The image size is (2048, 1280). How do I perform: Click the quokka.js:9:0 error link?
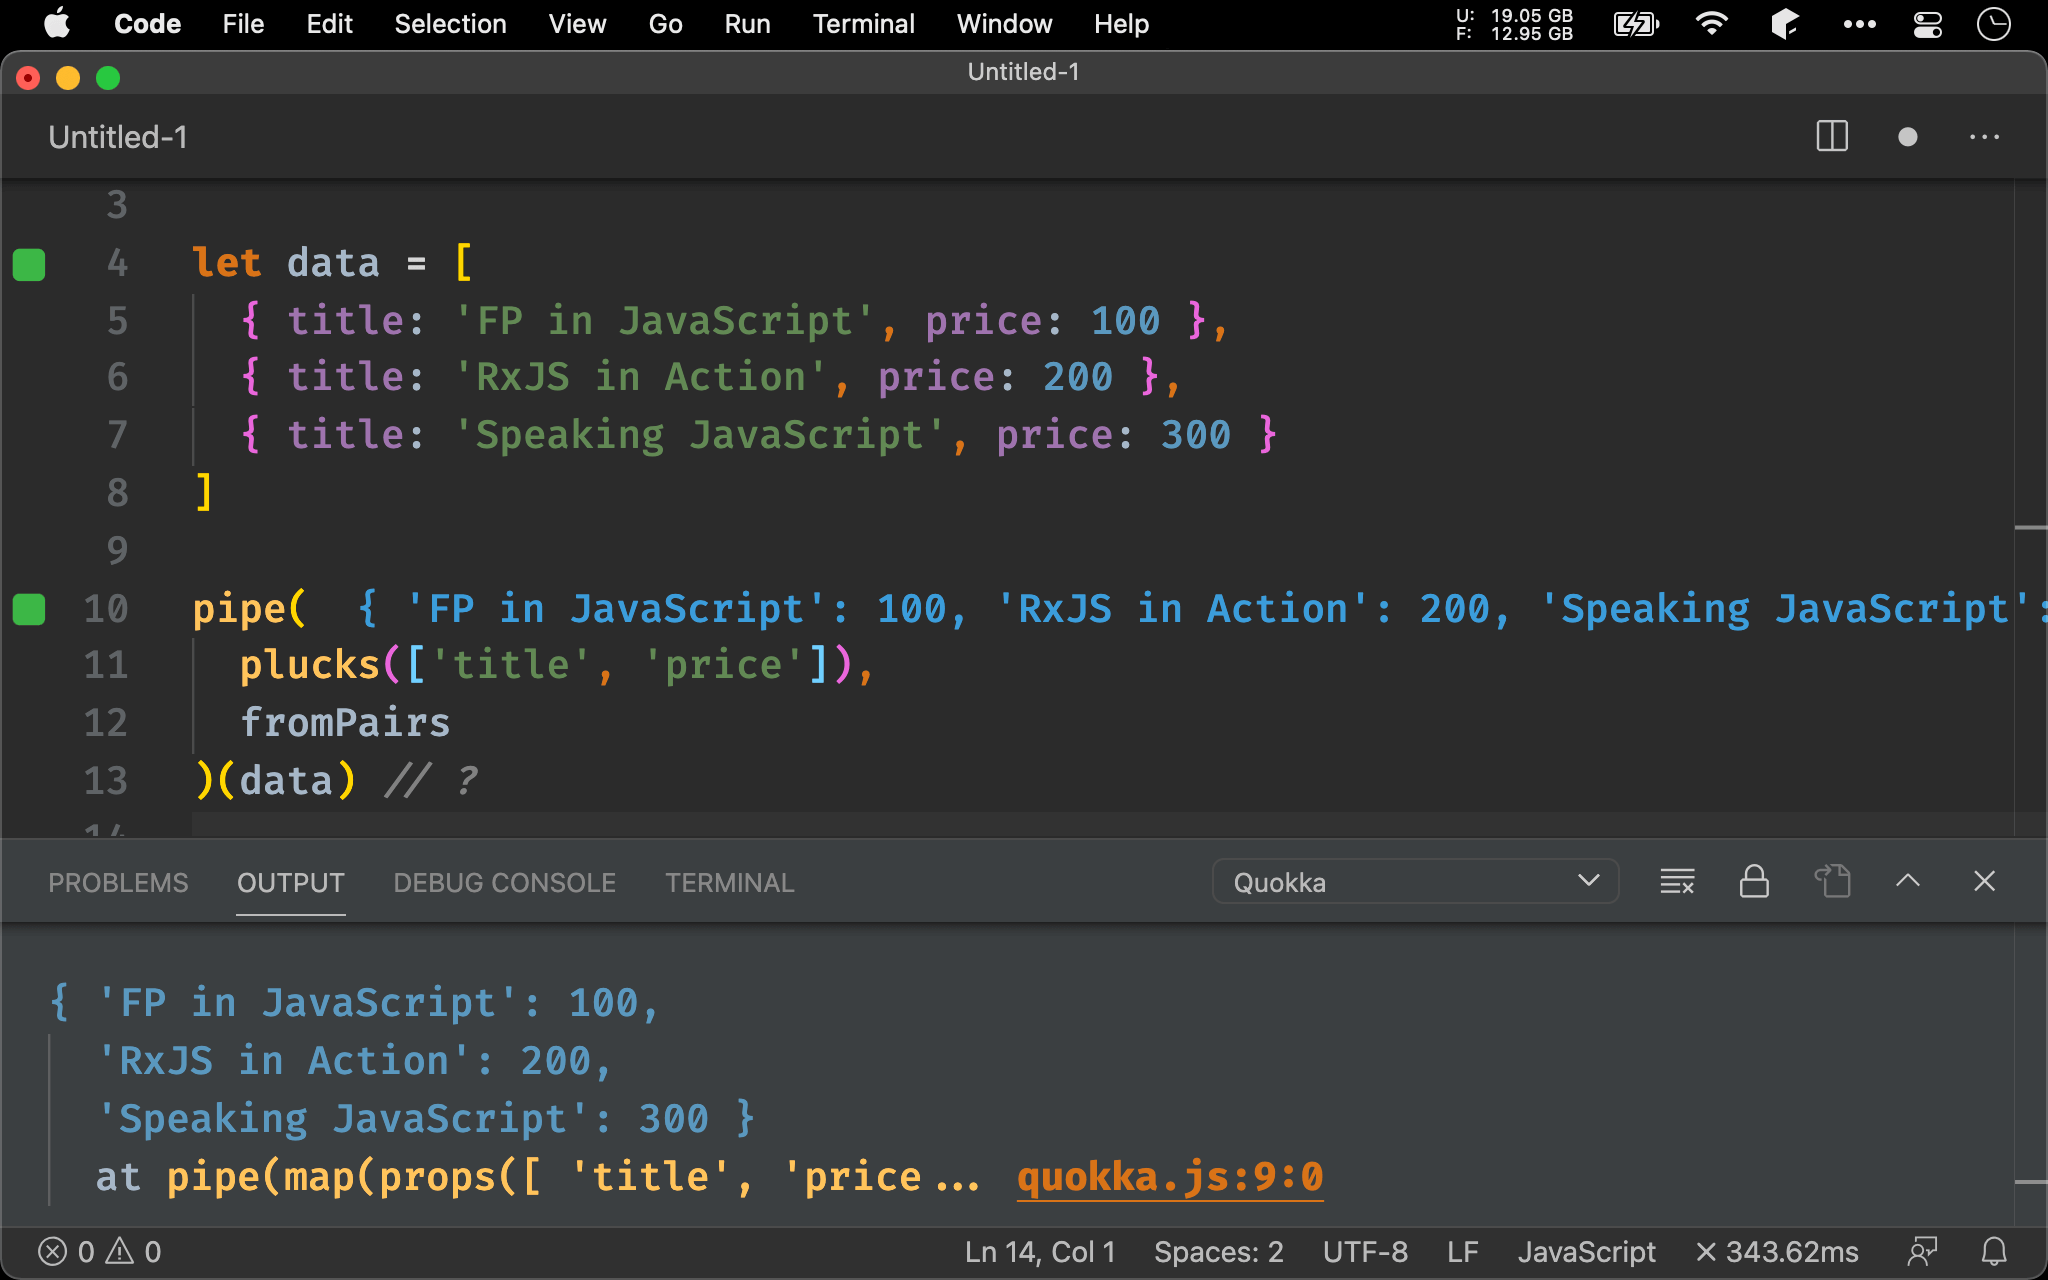pyautogui.click(x=1169, y=1175)
